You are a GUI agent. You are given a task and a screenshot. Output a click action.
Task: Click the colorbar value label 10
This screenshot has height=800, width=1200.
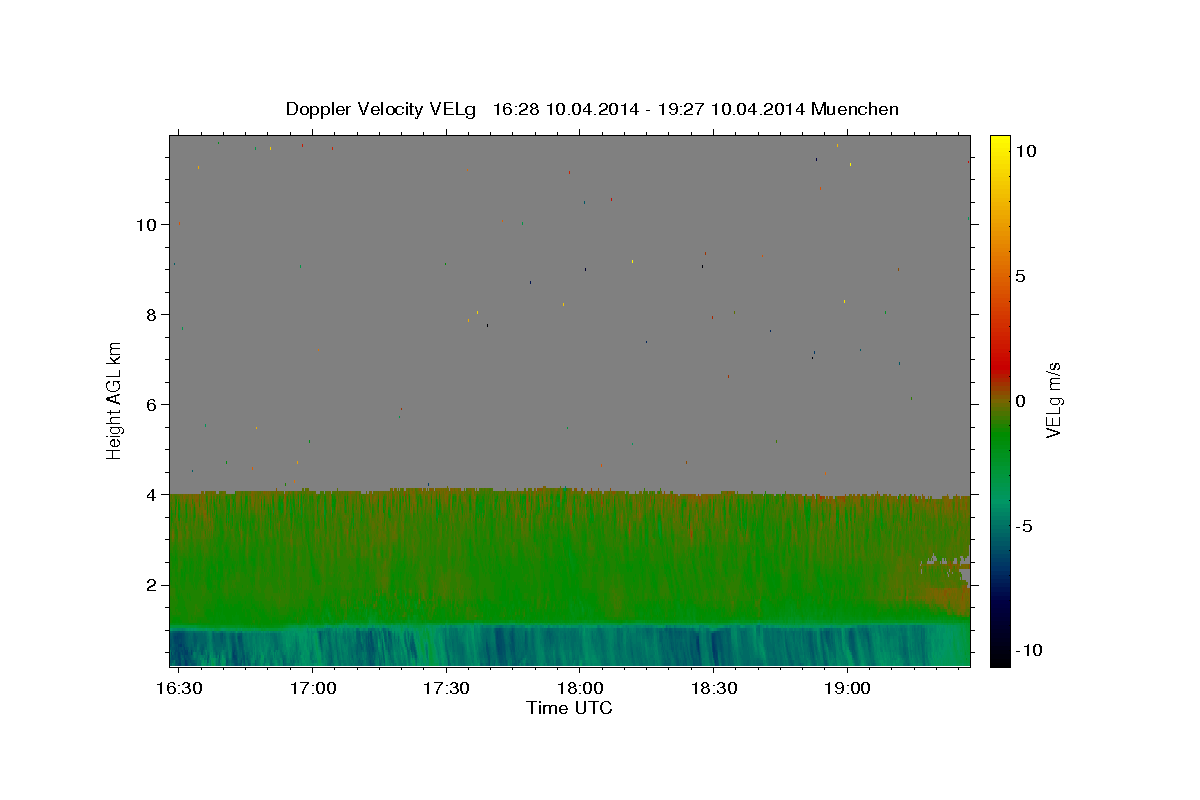pyautogui.click(x=1025, y=150)
